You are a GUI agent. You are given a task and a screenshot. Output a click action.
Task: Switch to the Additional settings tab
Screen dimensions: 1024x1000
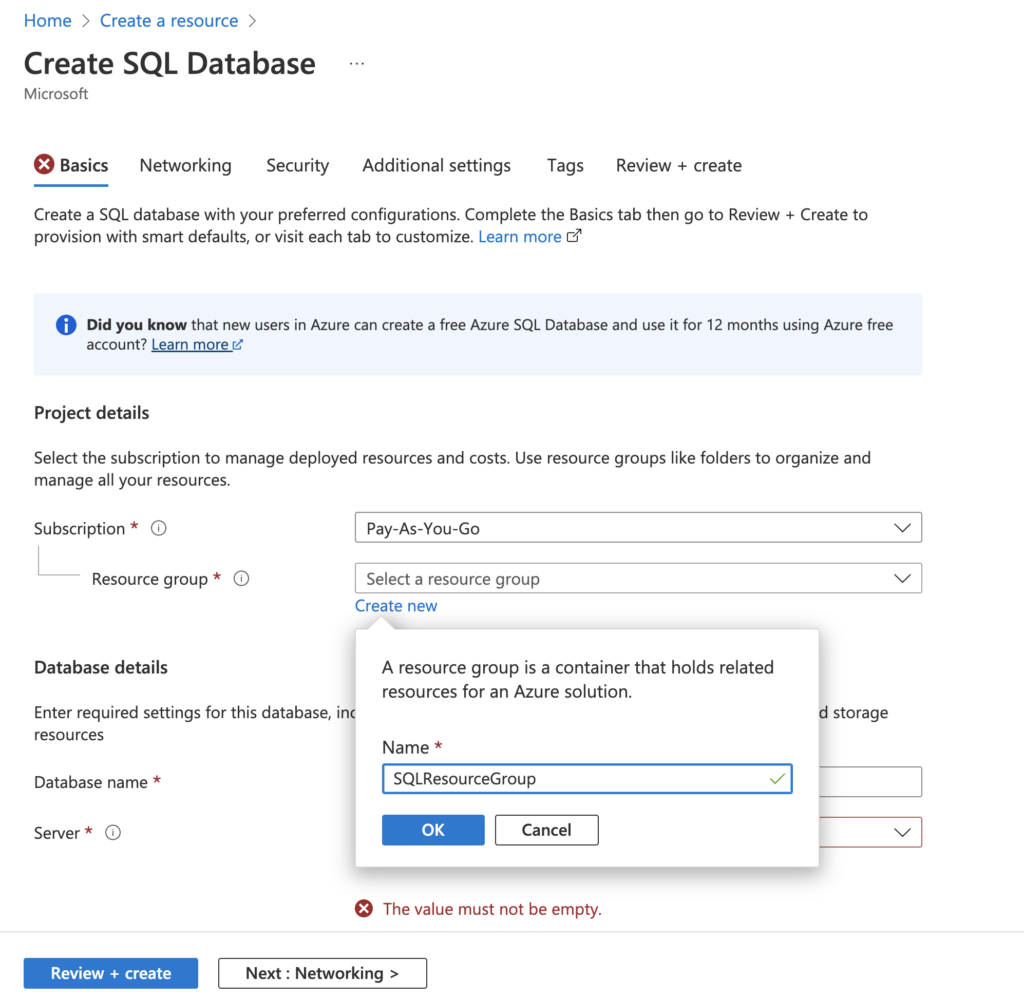click(x=436, y=165)
